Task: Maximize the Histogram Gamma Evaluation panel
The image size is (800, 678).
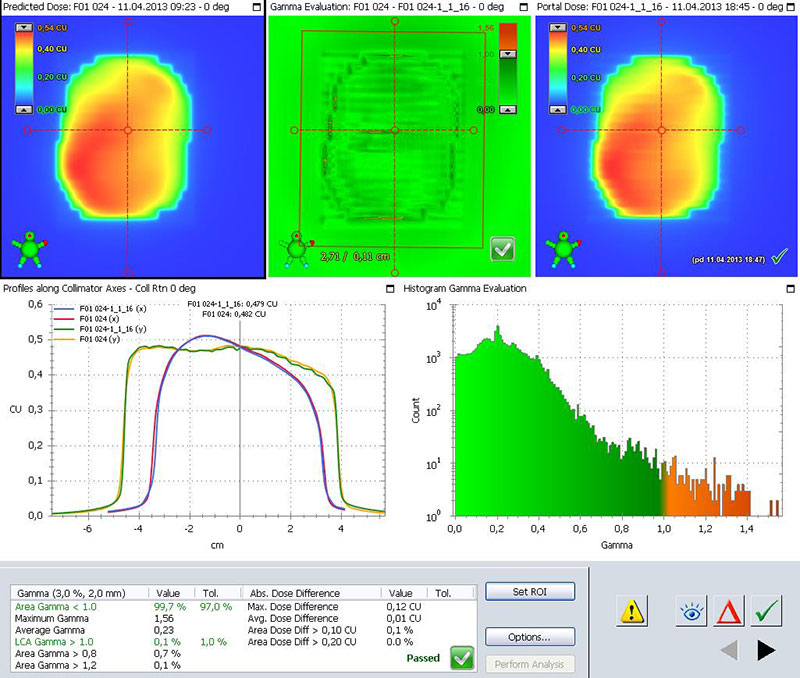Action: coord(791,289)
